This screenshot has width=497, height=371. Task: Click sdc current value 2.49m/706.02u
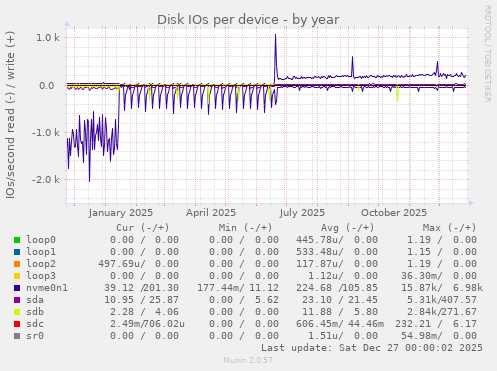click(x=147, y=324)
